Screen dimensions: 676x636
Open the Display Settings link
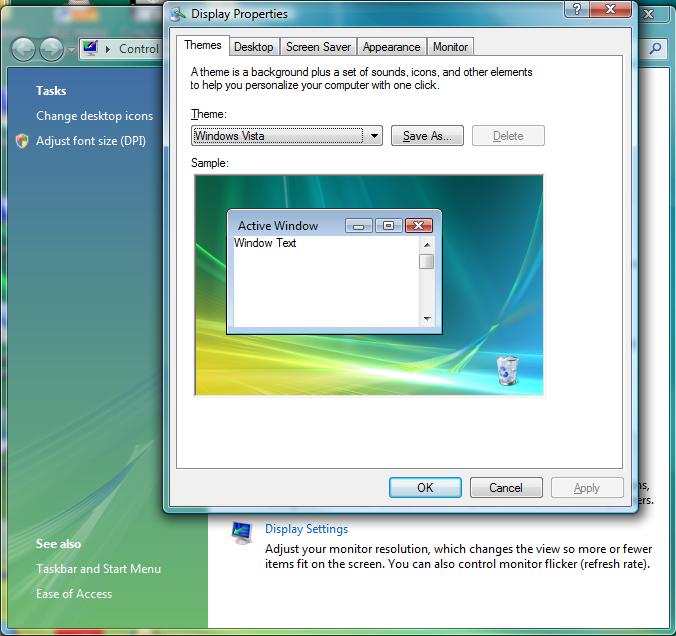[306, 529]
